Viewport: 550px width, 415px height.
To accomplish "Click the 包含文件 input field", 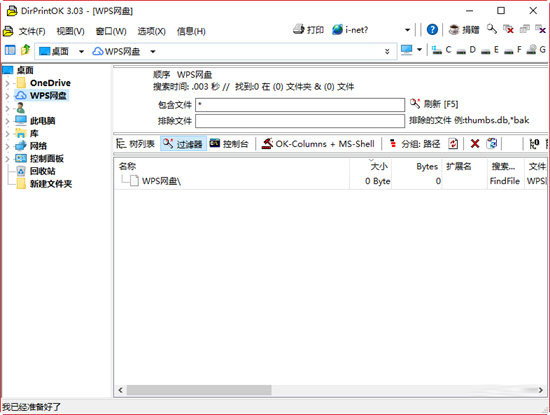I will (300, 105).
